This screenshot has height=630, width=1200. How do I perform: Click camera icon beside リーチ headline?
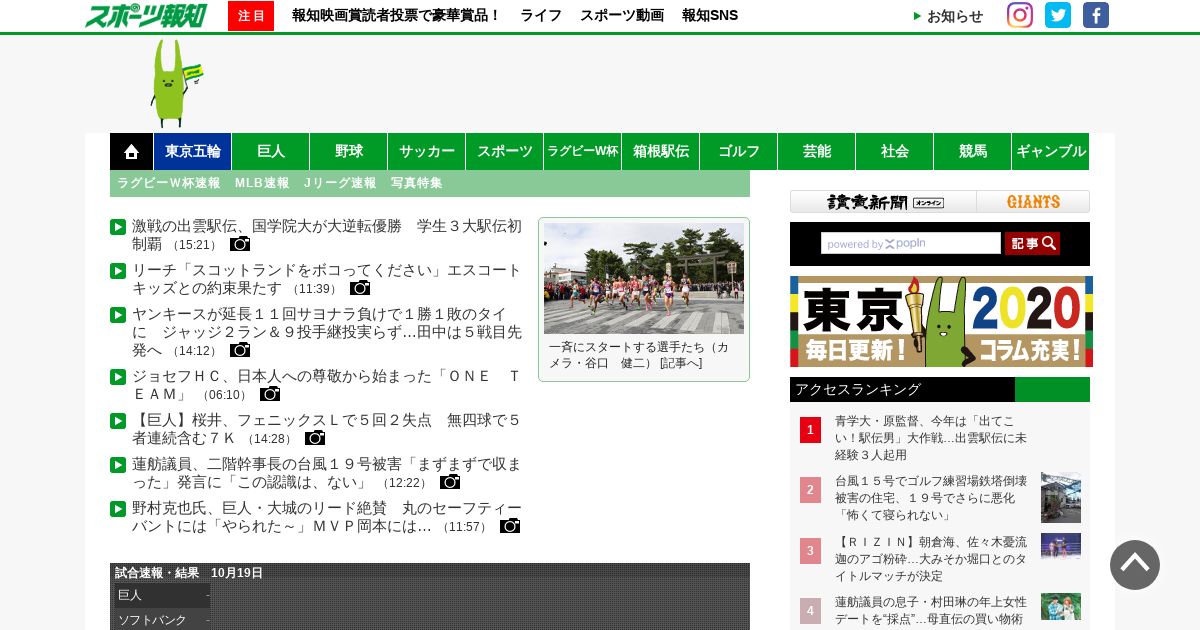pos(360,288)
